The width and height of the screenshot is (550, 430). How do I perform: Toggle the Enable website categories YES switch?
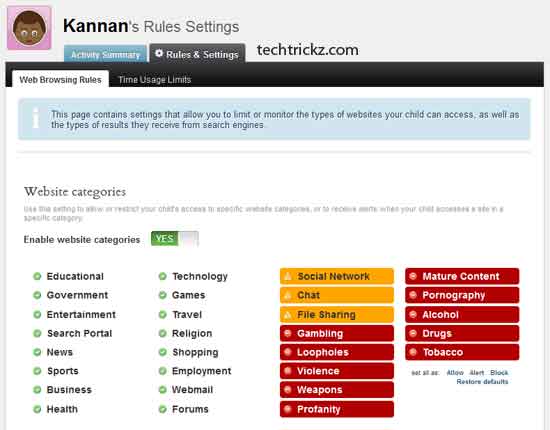pos(175,239)
